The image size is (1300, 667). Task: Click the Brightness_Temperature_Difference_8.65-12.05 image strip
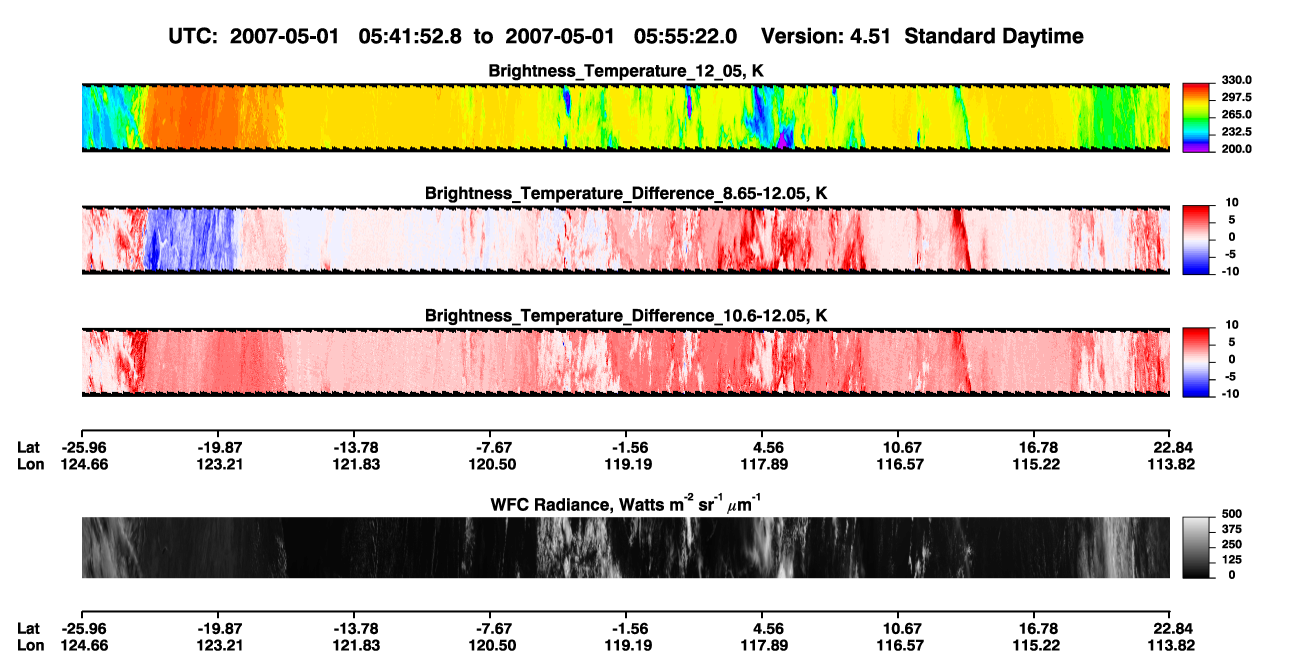coord(625,239)
